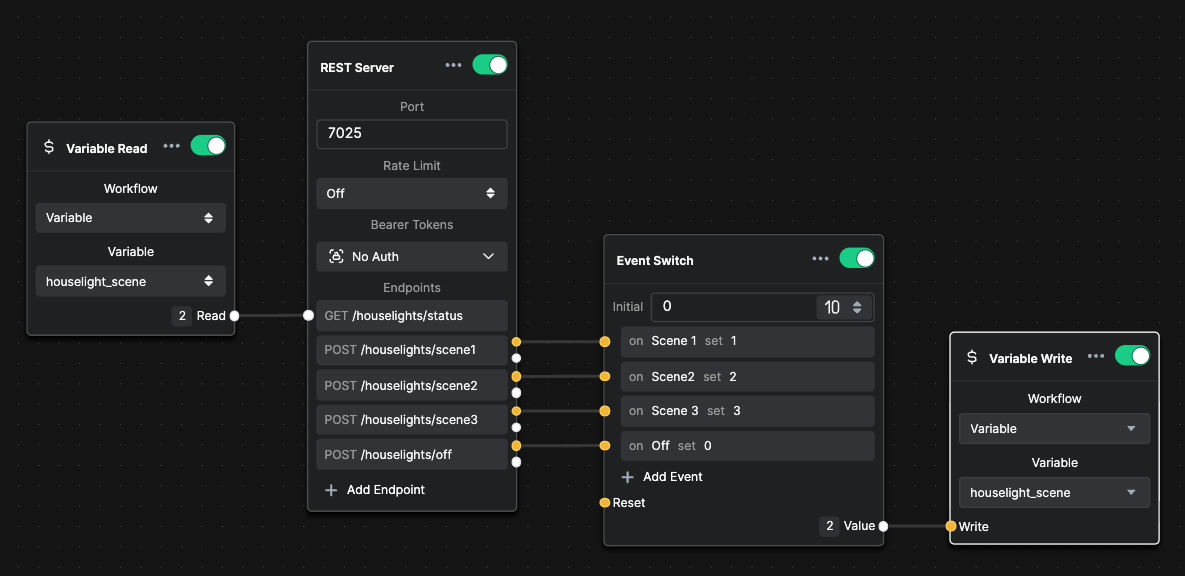Select the POST /houselights/scene2 endpoint
This screenshot has height=576, width=1185.
click(412, 385)
